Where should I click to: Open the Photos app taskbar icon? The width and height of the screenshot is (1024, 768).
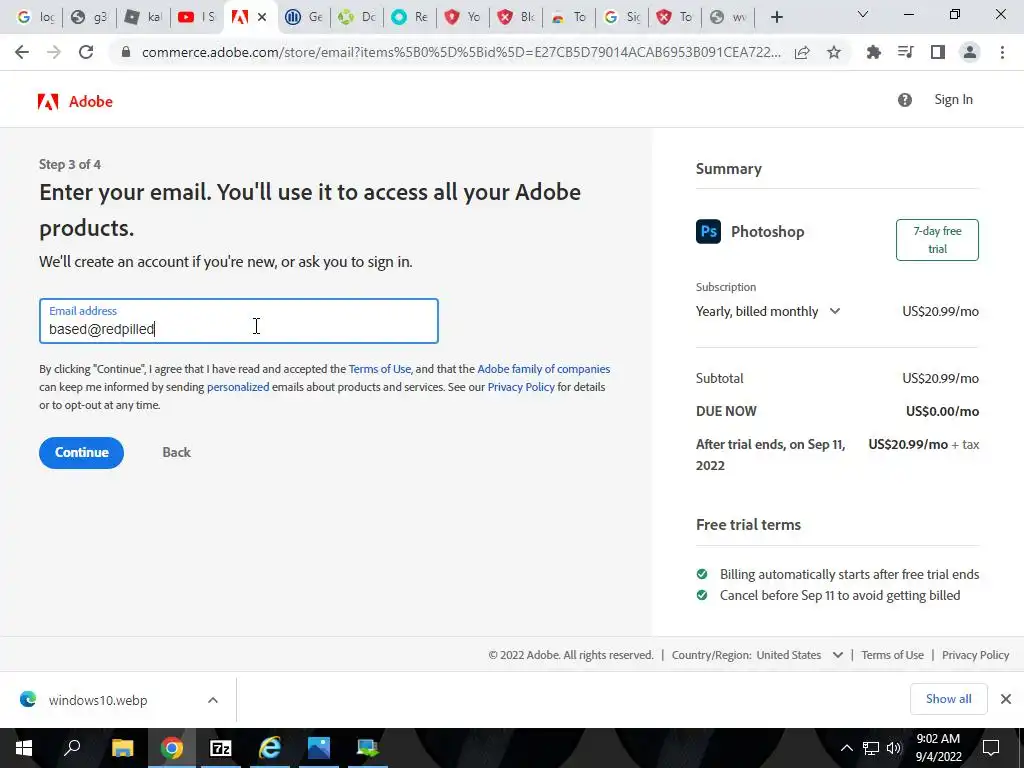(x=319, y=748)
